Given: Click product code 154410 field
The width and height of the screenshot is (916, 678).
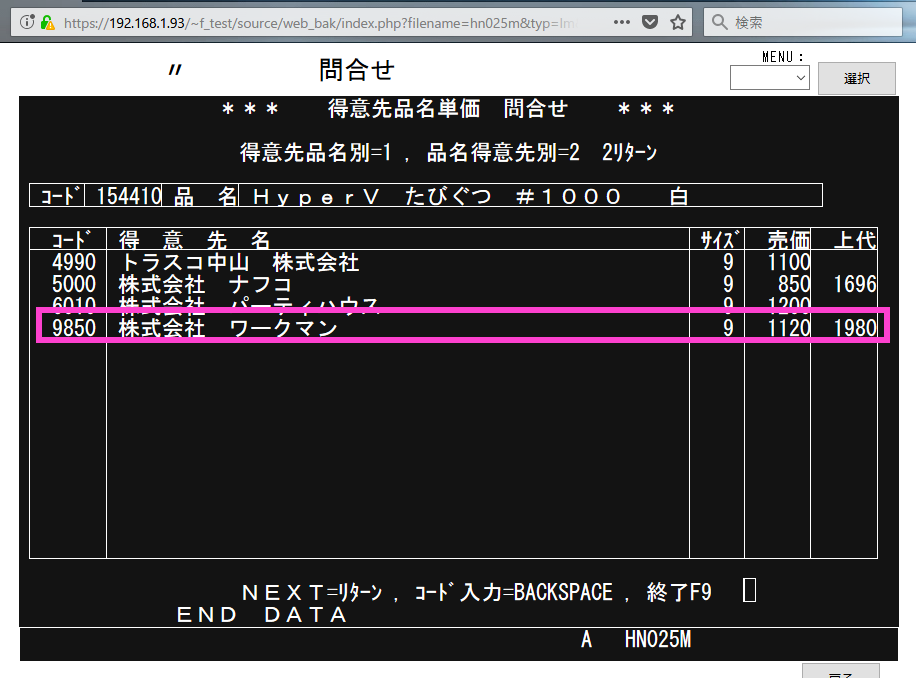Looking at the screenshot, I should tap(128, 196).
